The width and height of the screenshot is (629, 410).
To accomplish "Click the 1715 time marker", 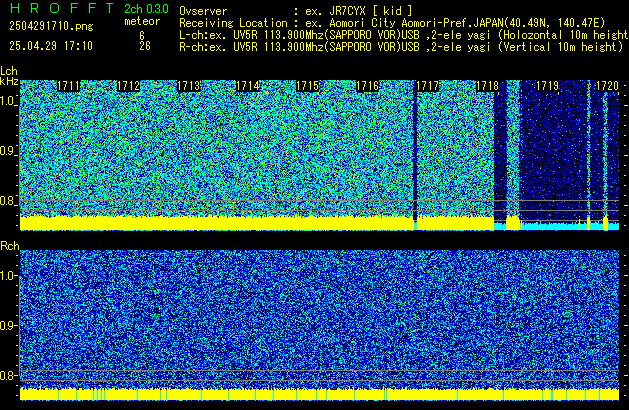I will 307,86.
